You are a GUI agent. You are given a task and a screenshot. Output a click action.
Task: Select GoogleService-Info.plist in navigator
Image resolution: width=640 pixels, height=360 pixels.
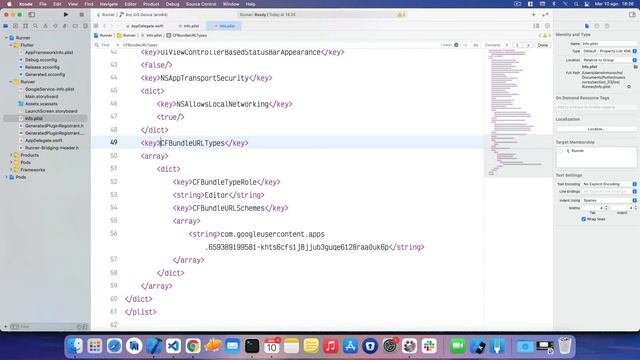click(x=49, y=89)
